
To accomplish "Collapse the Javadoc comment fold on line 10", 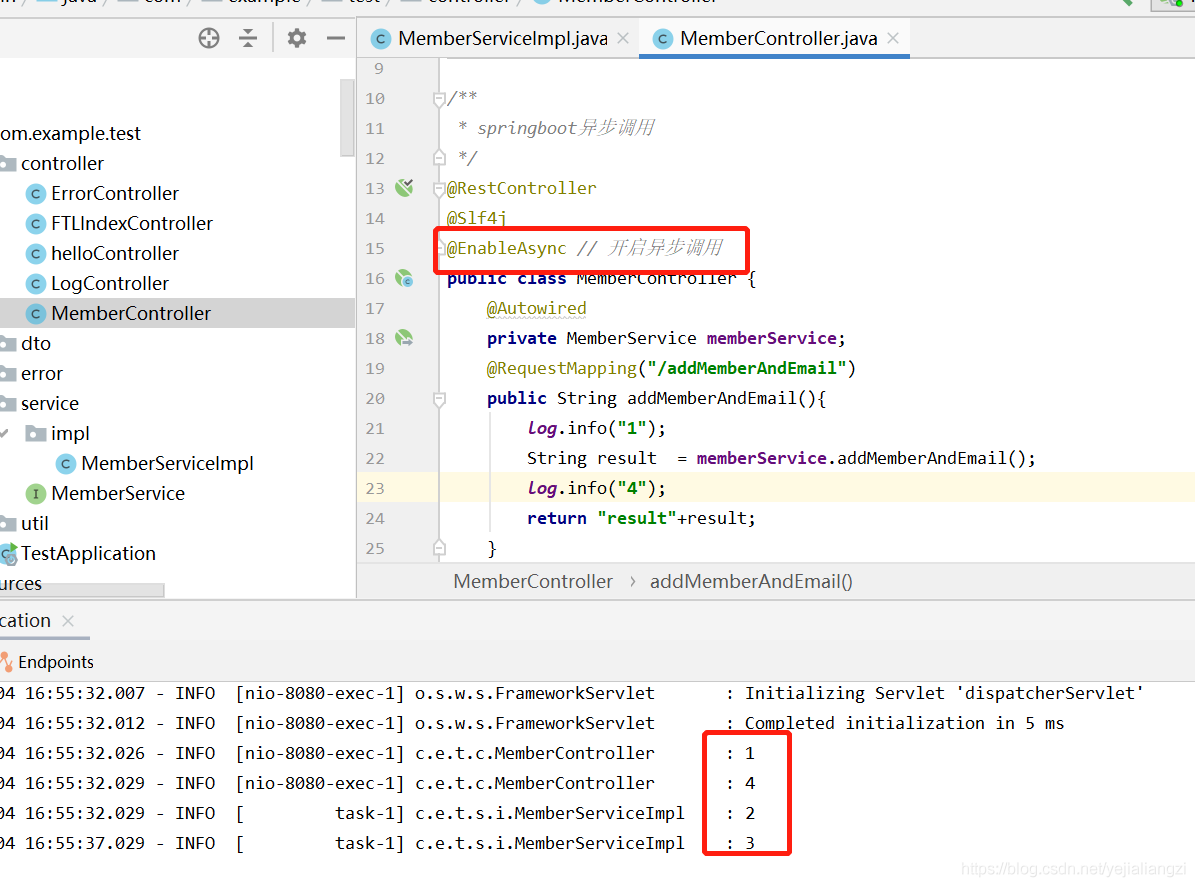I will point(439,98).
